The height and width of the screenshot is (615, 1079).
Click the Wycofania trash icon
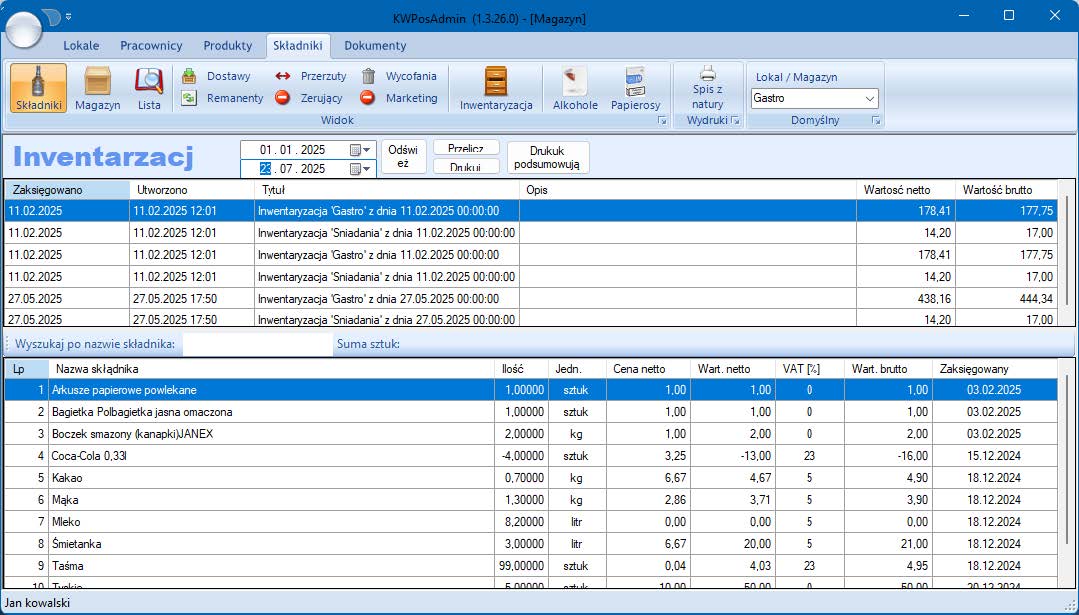[368, 76]
